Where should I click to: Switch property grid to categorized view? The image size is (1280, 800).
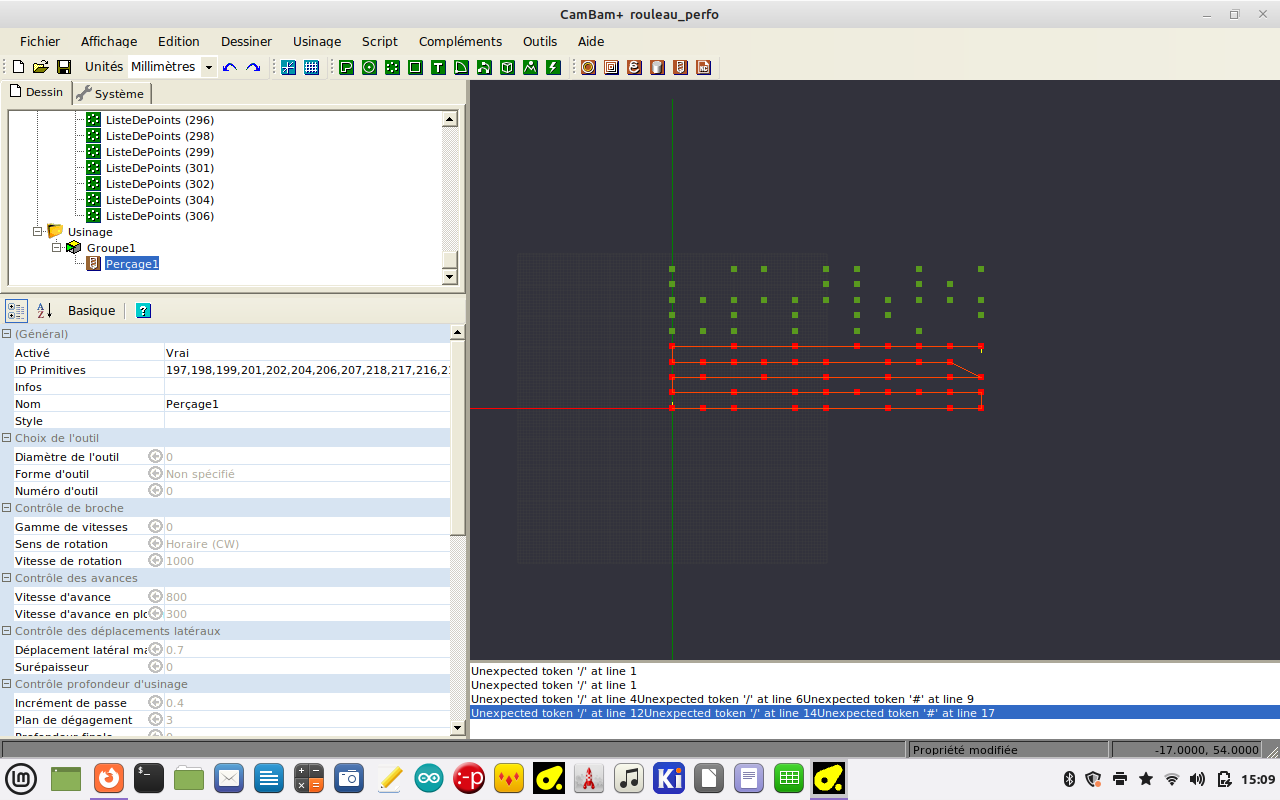[x=16, y=310]
